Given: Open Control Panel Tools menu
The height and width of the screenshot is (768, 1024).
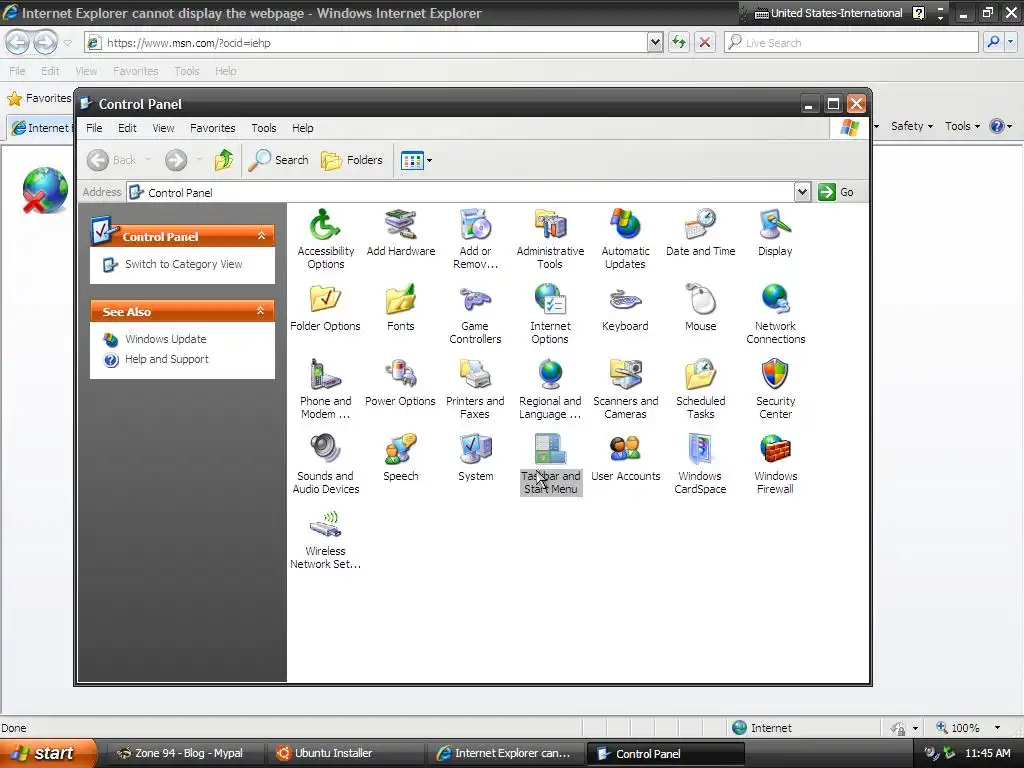Looking at the screenshot, I should click(264, 128).
